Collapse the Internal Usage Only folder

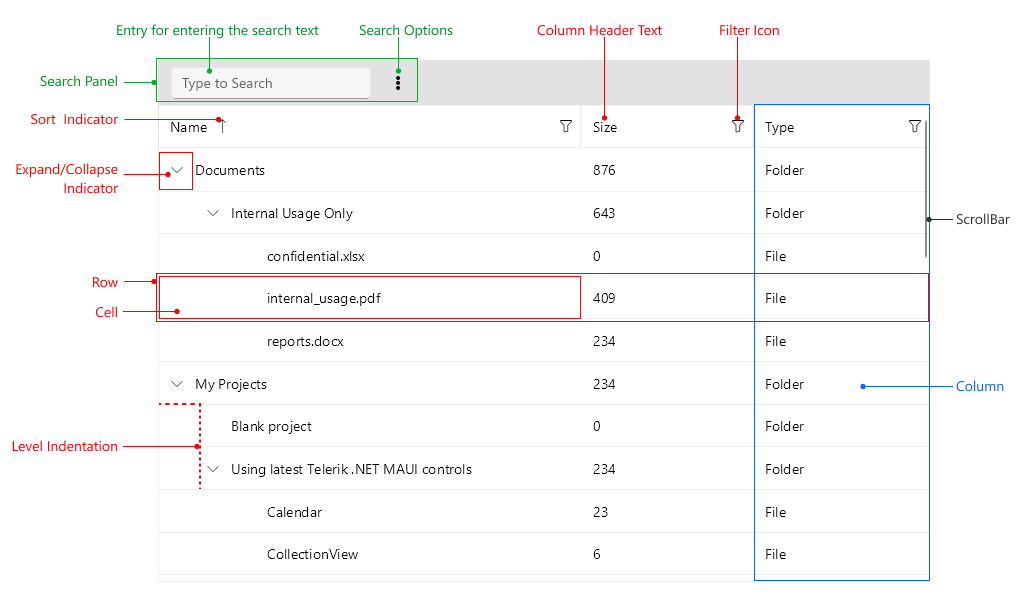(213, 213)
